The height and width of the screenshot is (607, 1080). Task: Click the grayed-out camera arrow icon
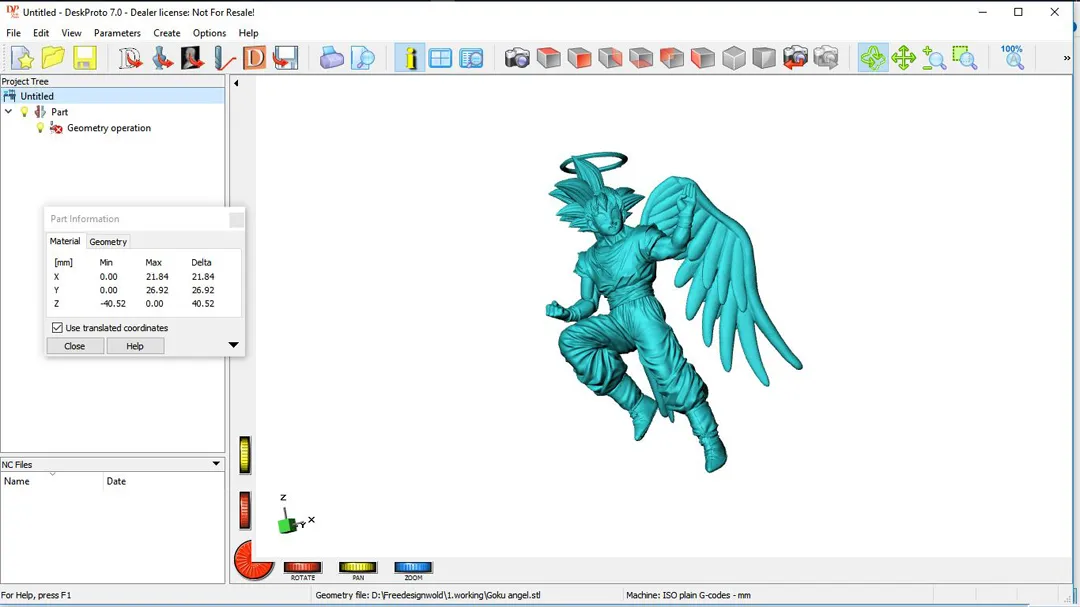click(826, 58)
